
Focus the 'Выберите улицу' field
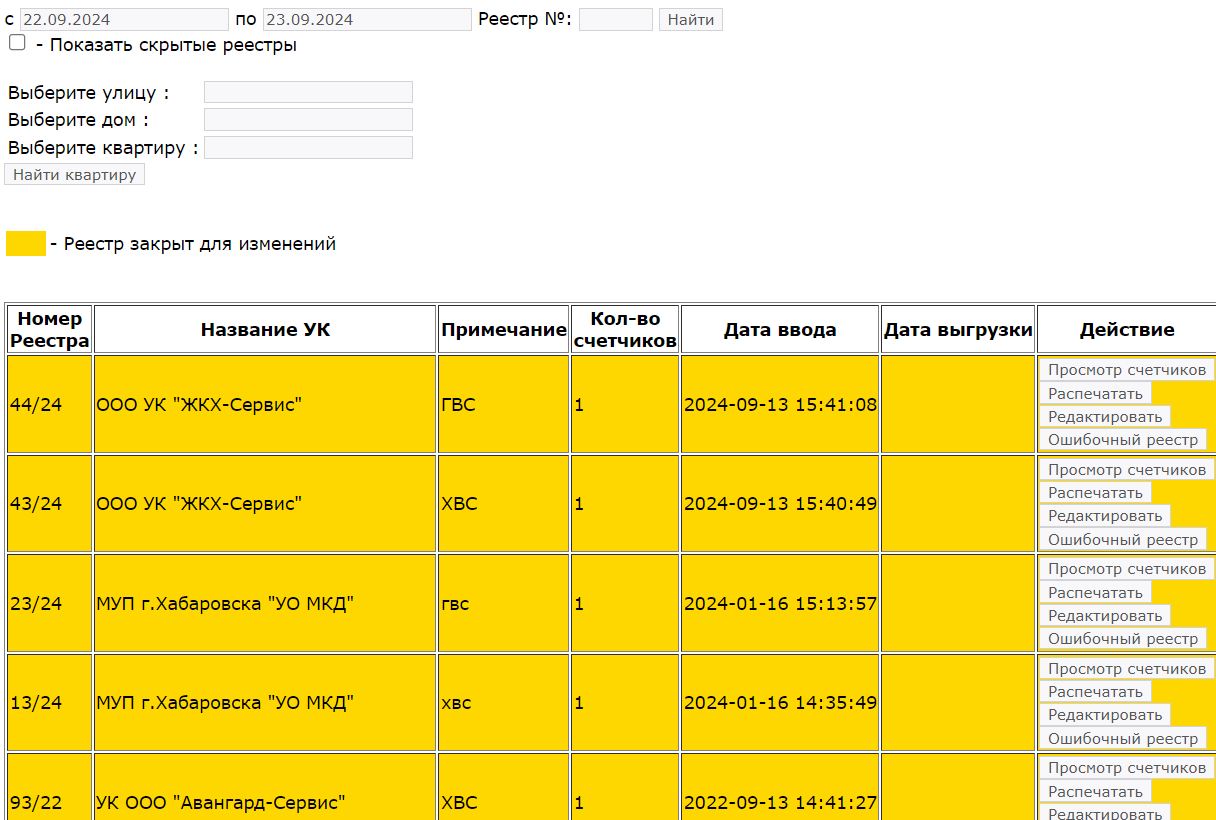click(x=308, y=92)
